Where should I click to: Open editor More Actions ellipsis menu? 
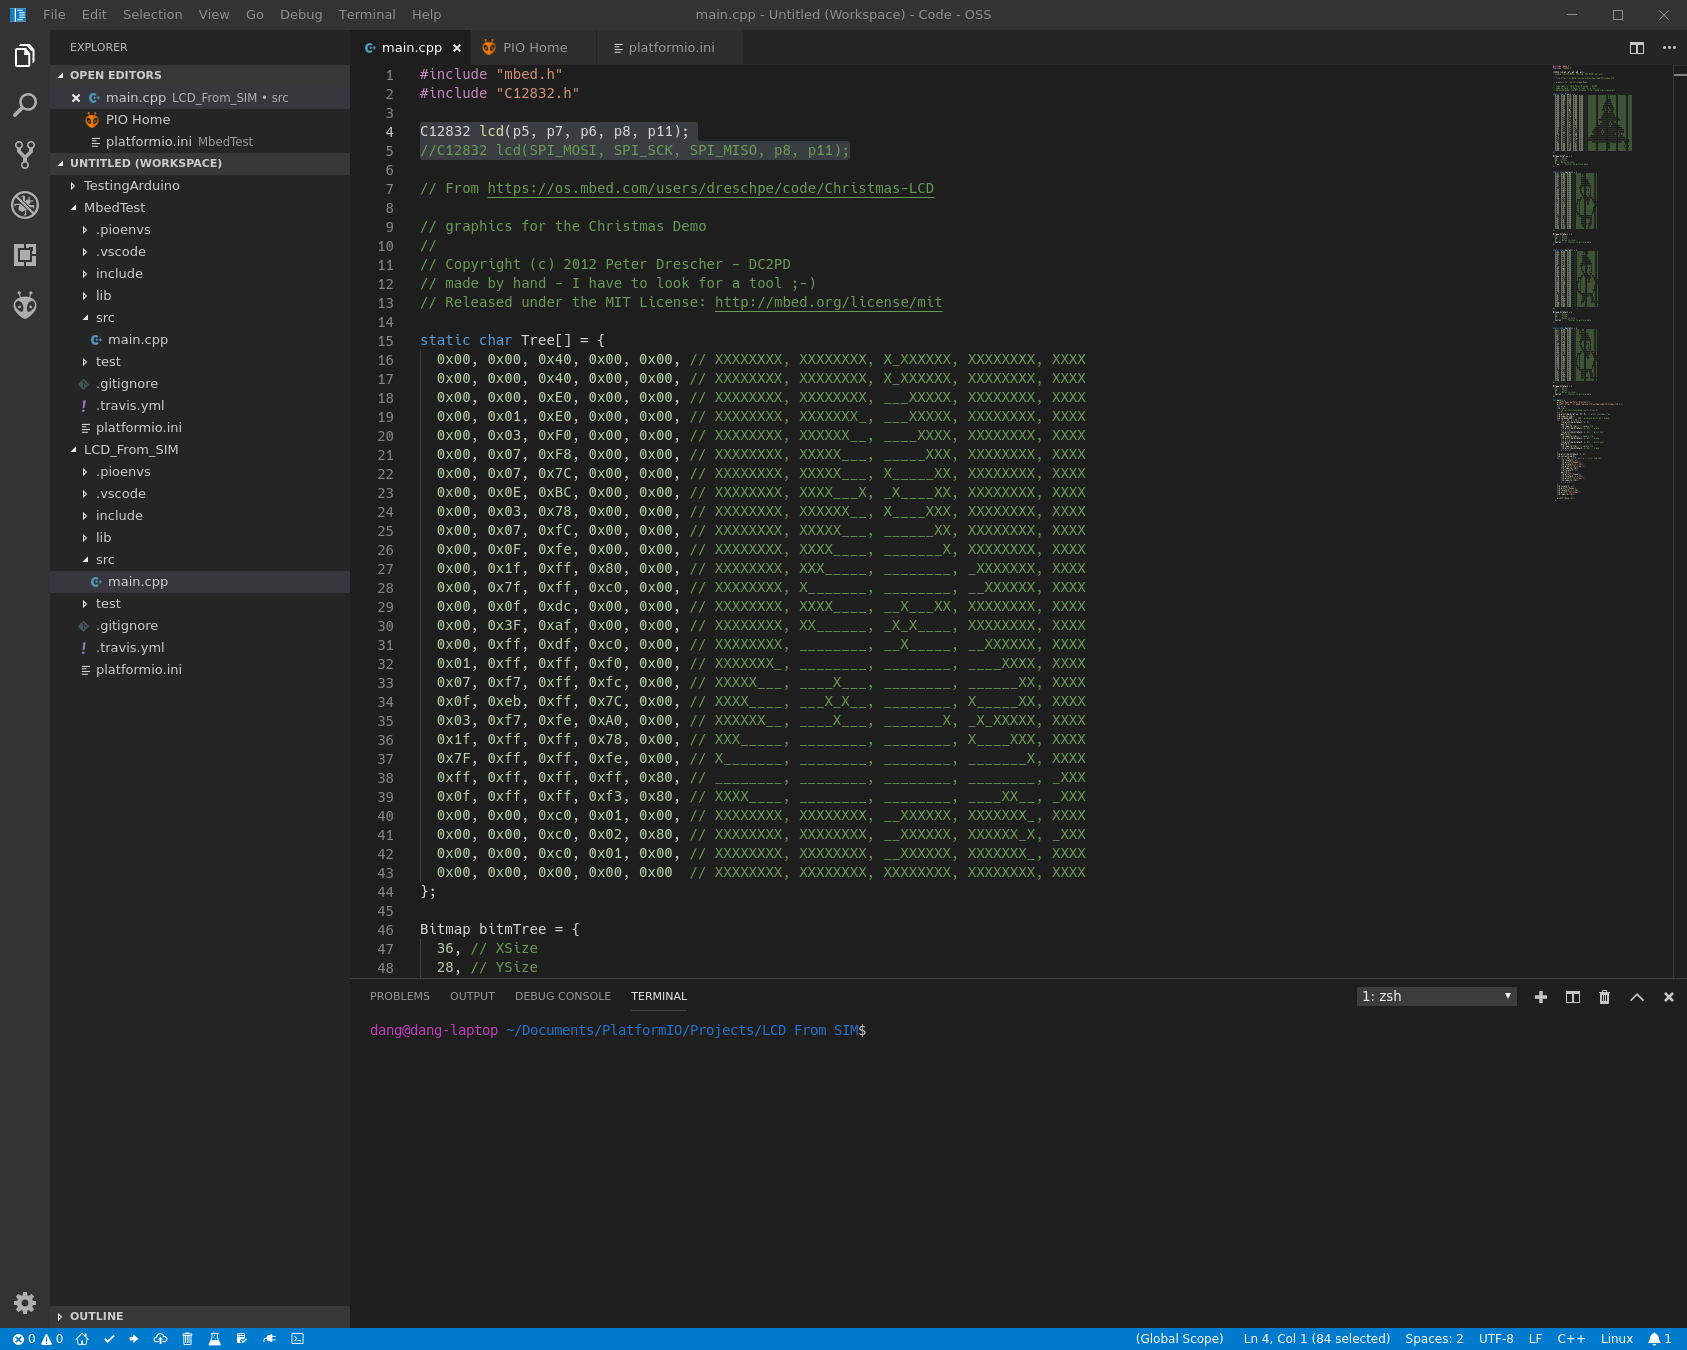(1669, 48)
